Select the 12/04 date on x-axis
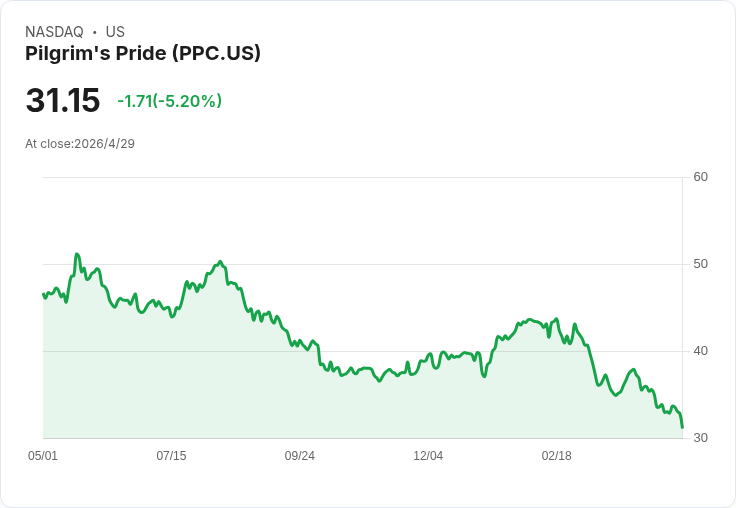The height and width of the screenshot is (508, 736). (x=428, y=456)
